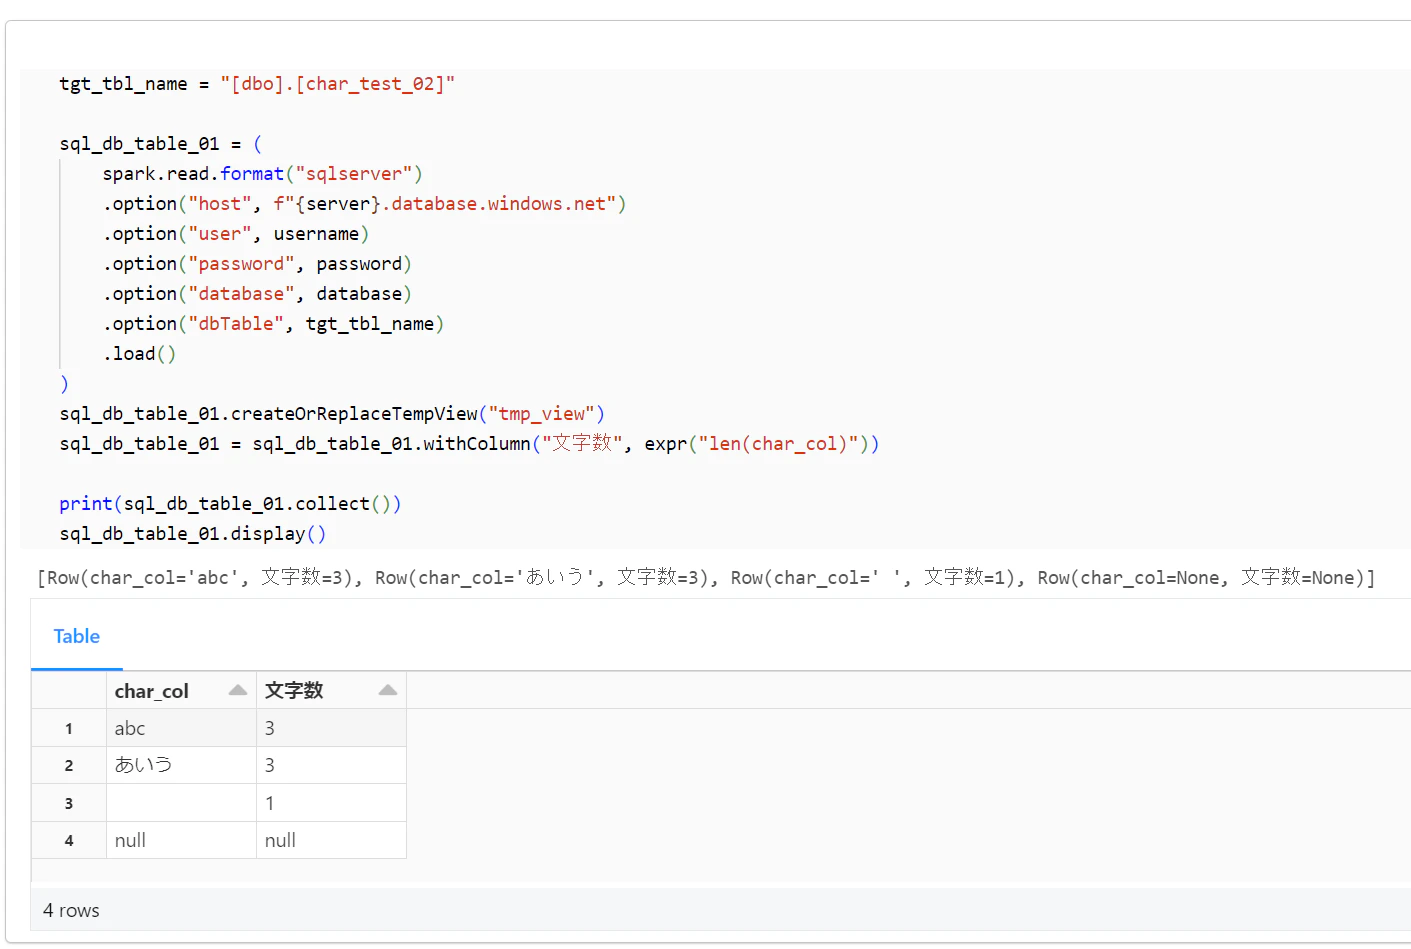Click the .option("password", password) line

pos(257,264)
